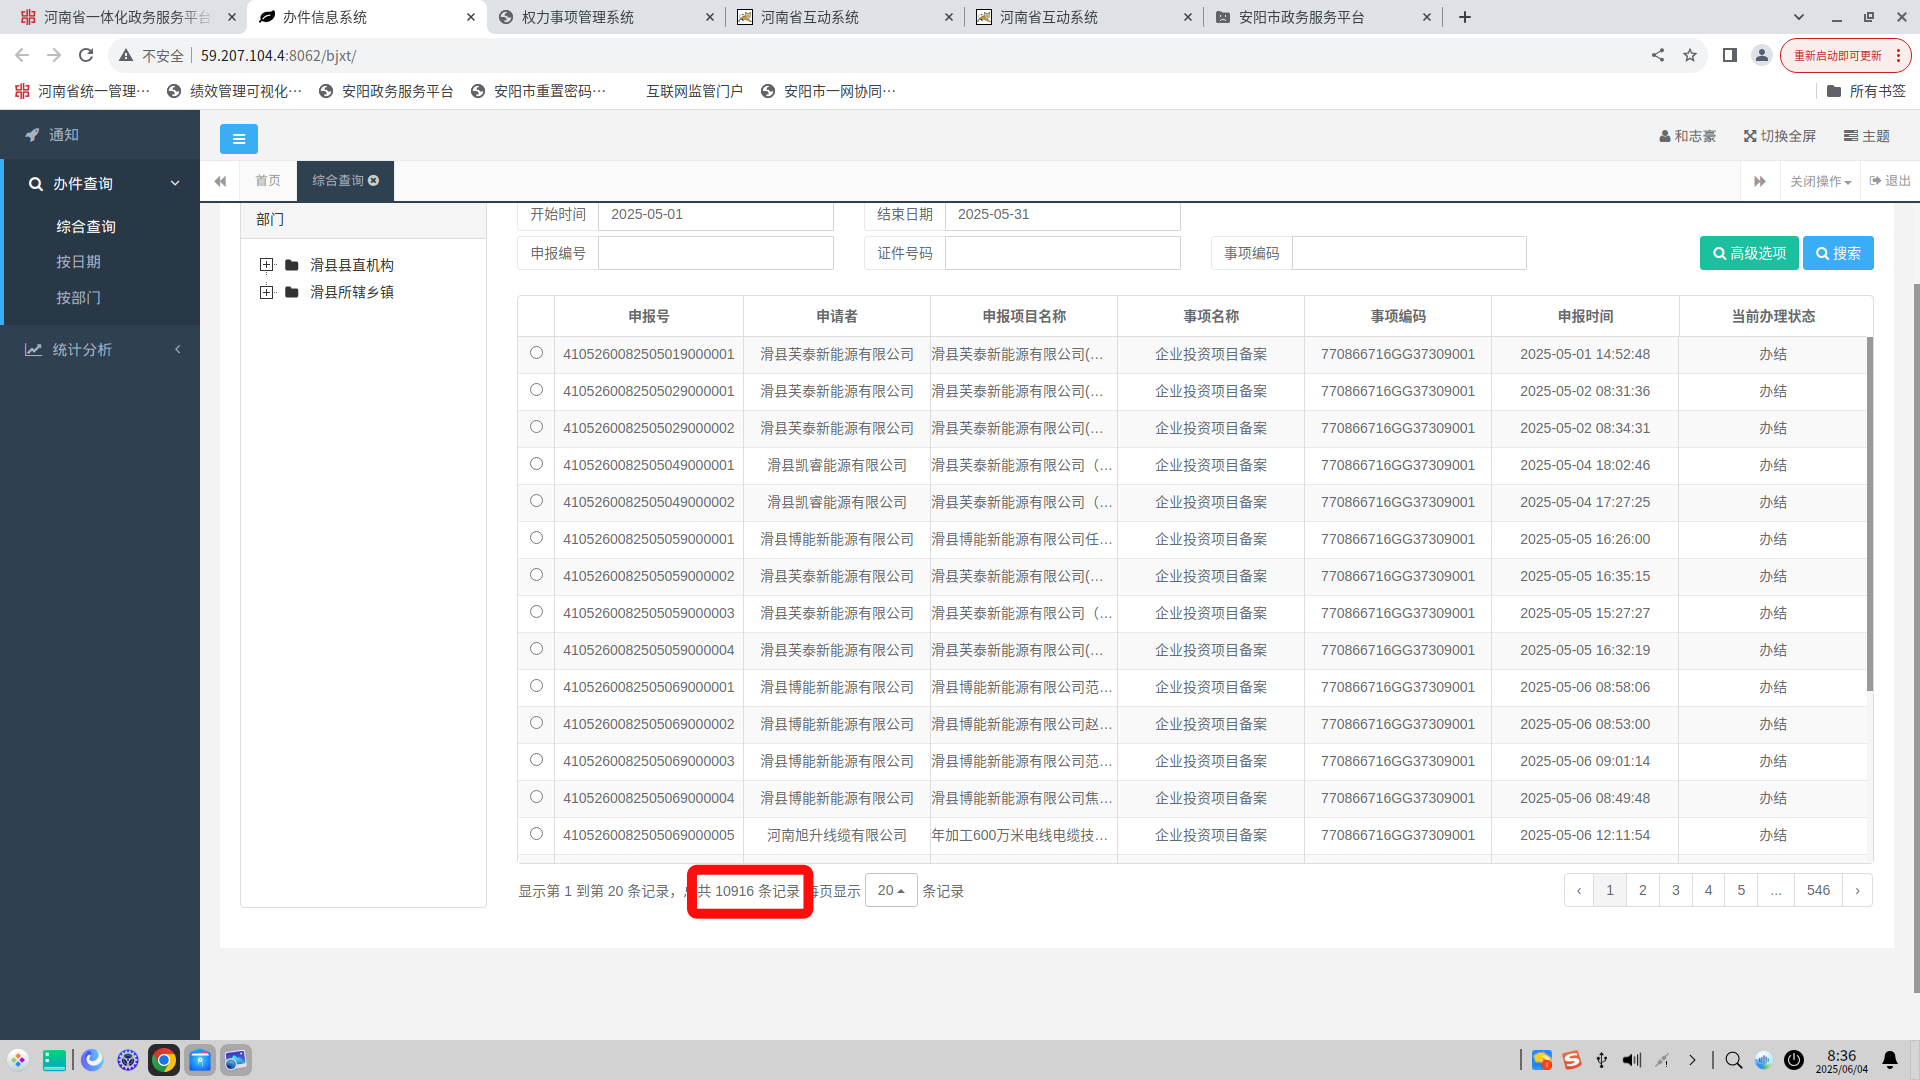The width and height of the screenshot is (1920, 1080).
Task: Select radio button for 滑县凯睿能源有限公司 first row
Action: [x=536, y=464]
